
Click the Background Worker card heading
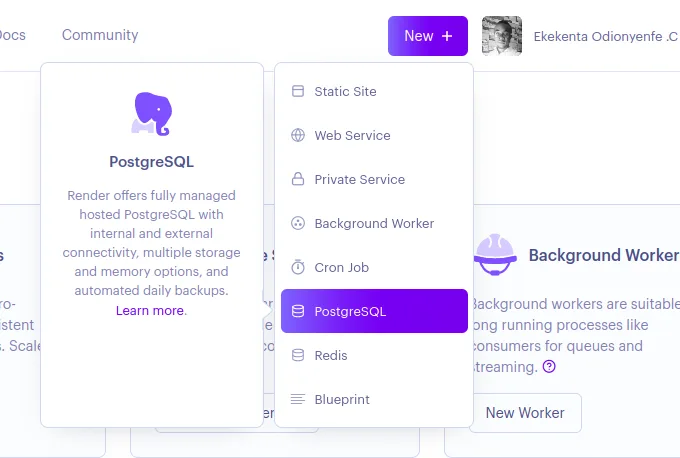click(604, 255)
